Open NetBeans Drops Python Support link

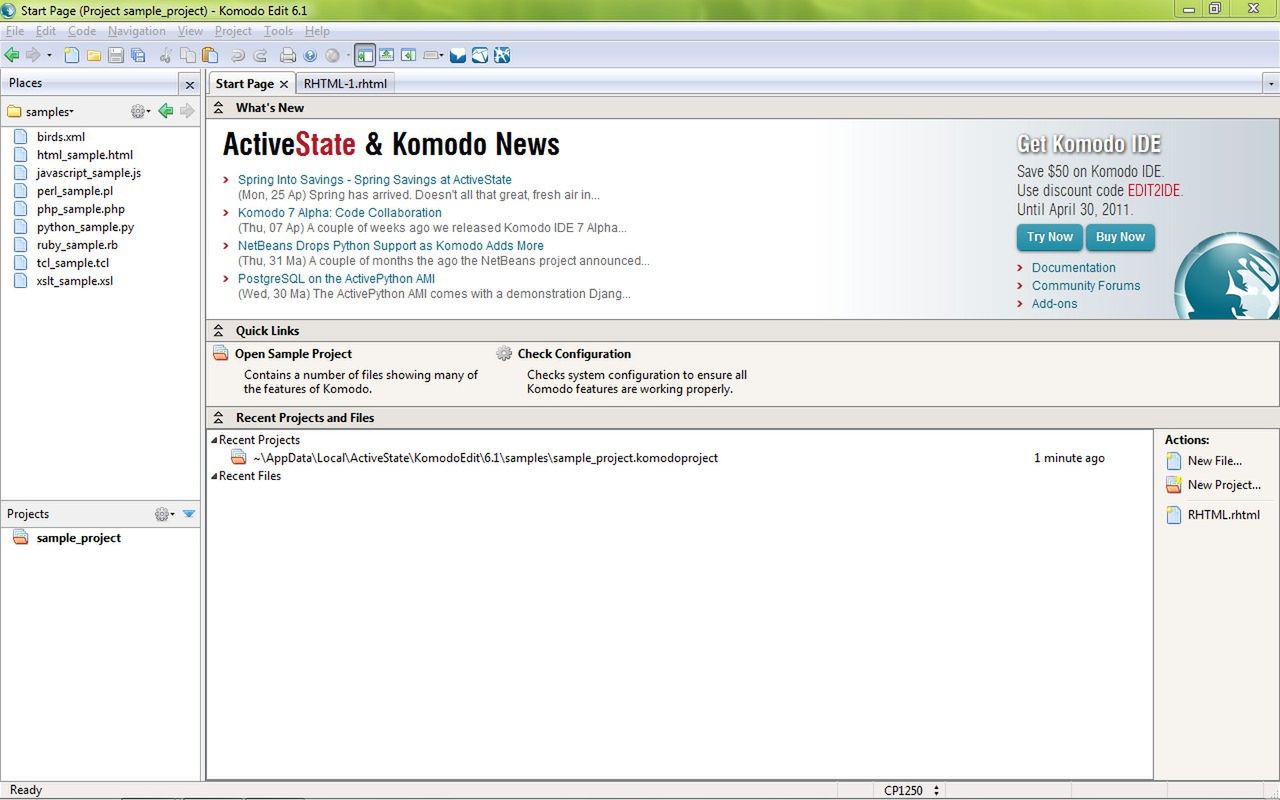[391, 246]
